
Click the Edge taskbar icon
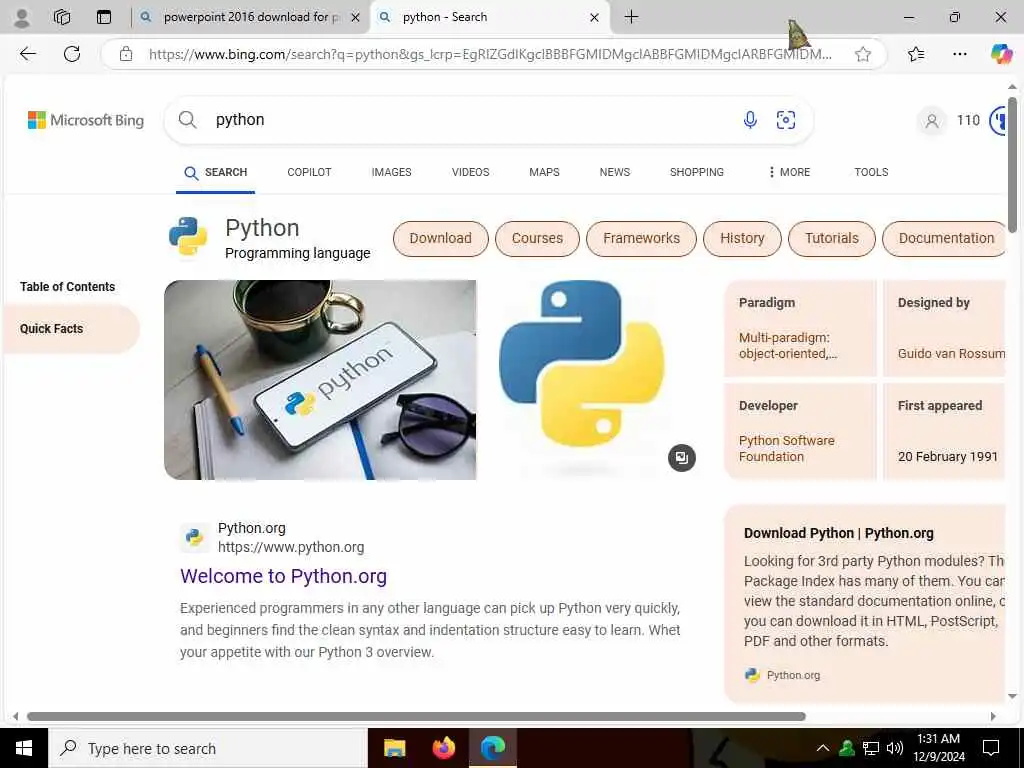coord(492,748)
